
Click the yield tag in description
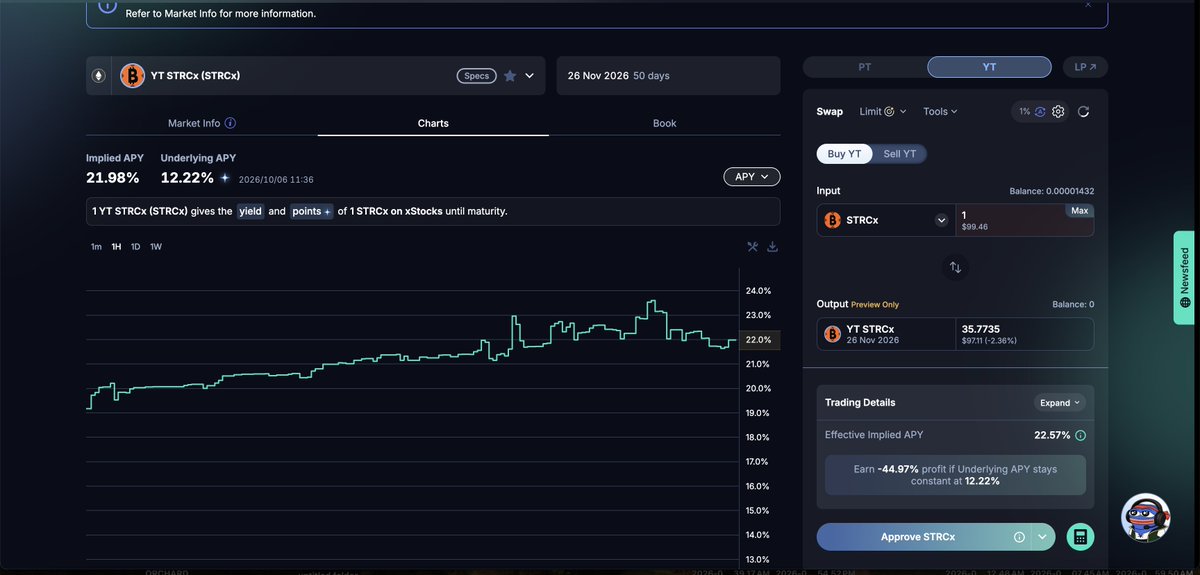pos(250,212)
